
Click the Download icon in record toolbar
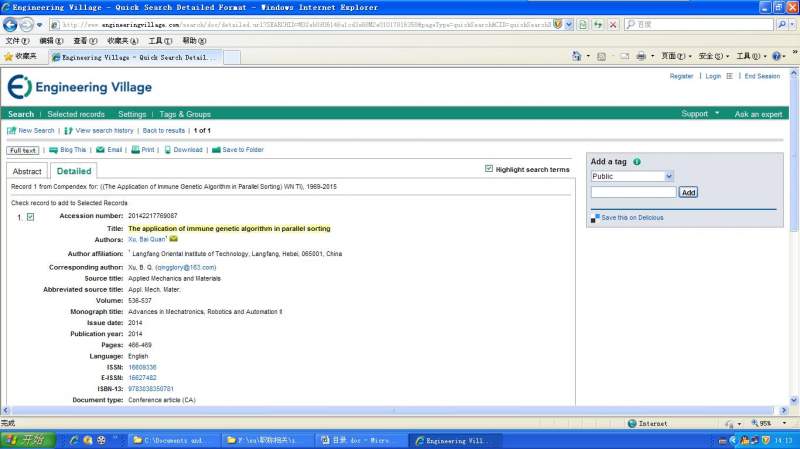point(167,150)
